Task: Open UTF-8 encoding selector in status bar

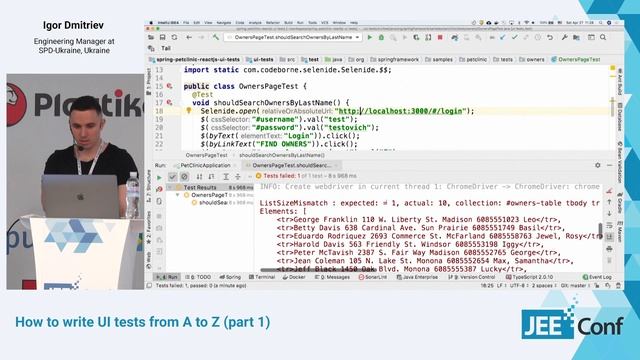Action: coord(518,286)
